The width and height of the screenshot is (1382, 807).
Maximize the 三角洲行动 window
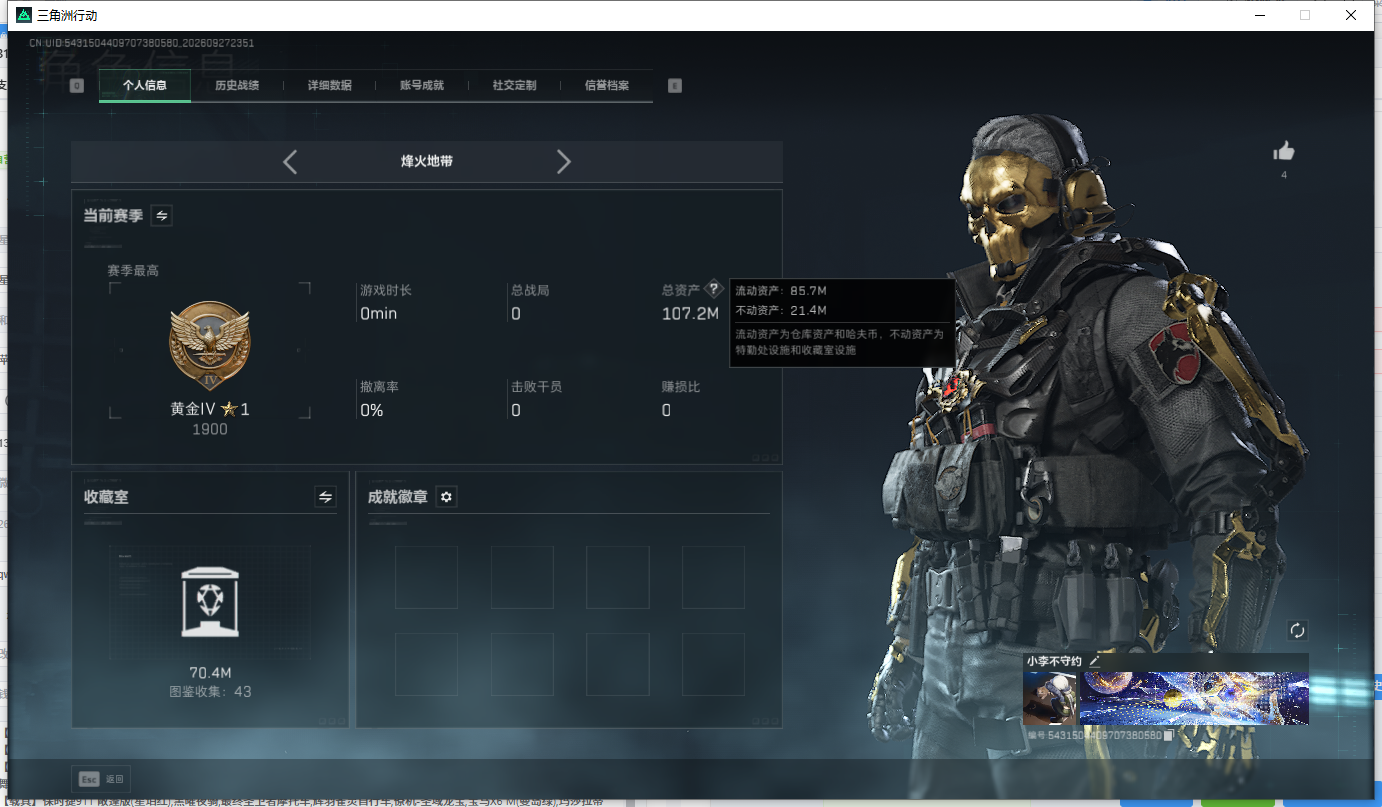[1305, 15]
